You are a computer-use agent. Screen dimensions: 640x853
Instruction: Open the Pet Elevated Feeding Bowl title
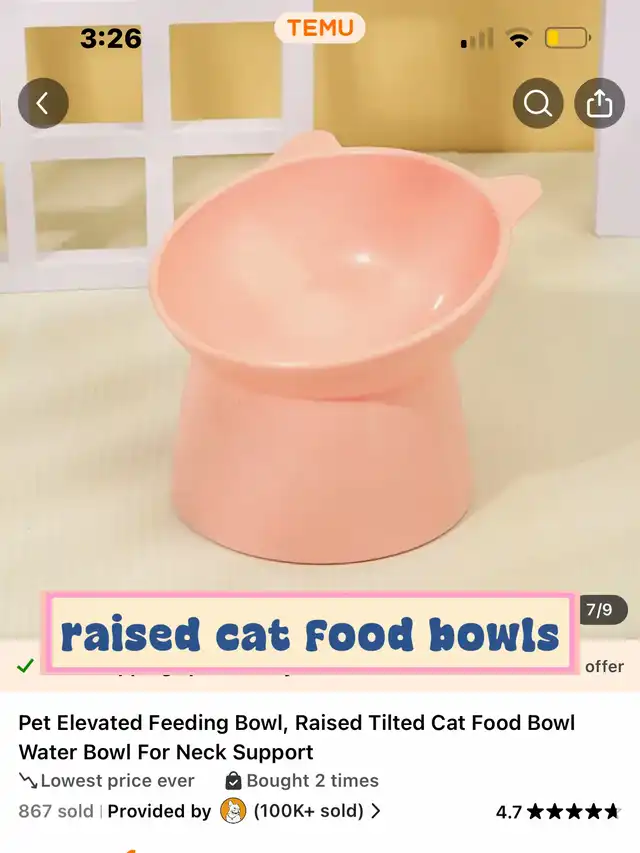tap(297, 737)
